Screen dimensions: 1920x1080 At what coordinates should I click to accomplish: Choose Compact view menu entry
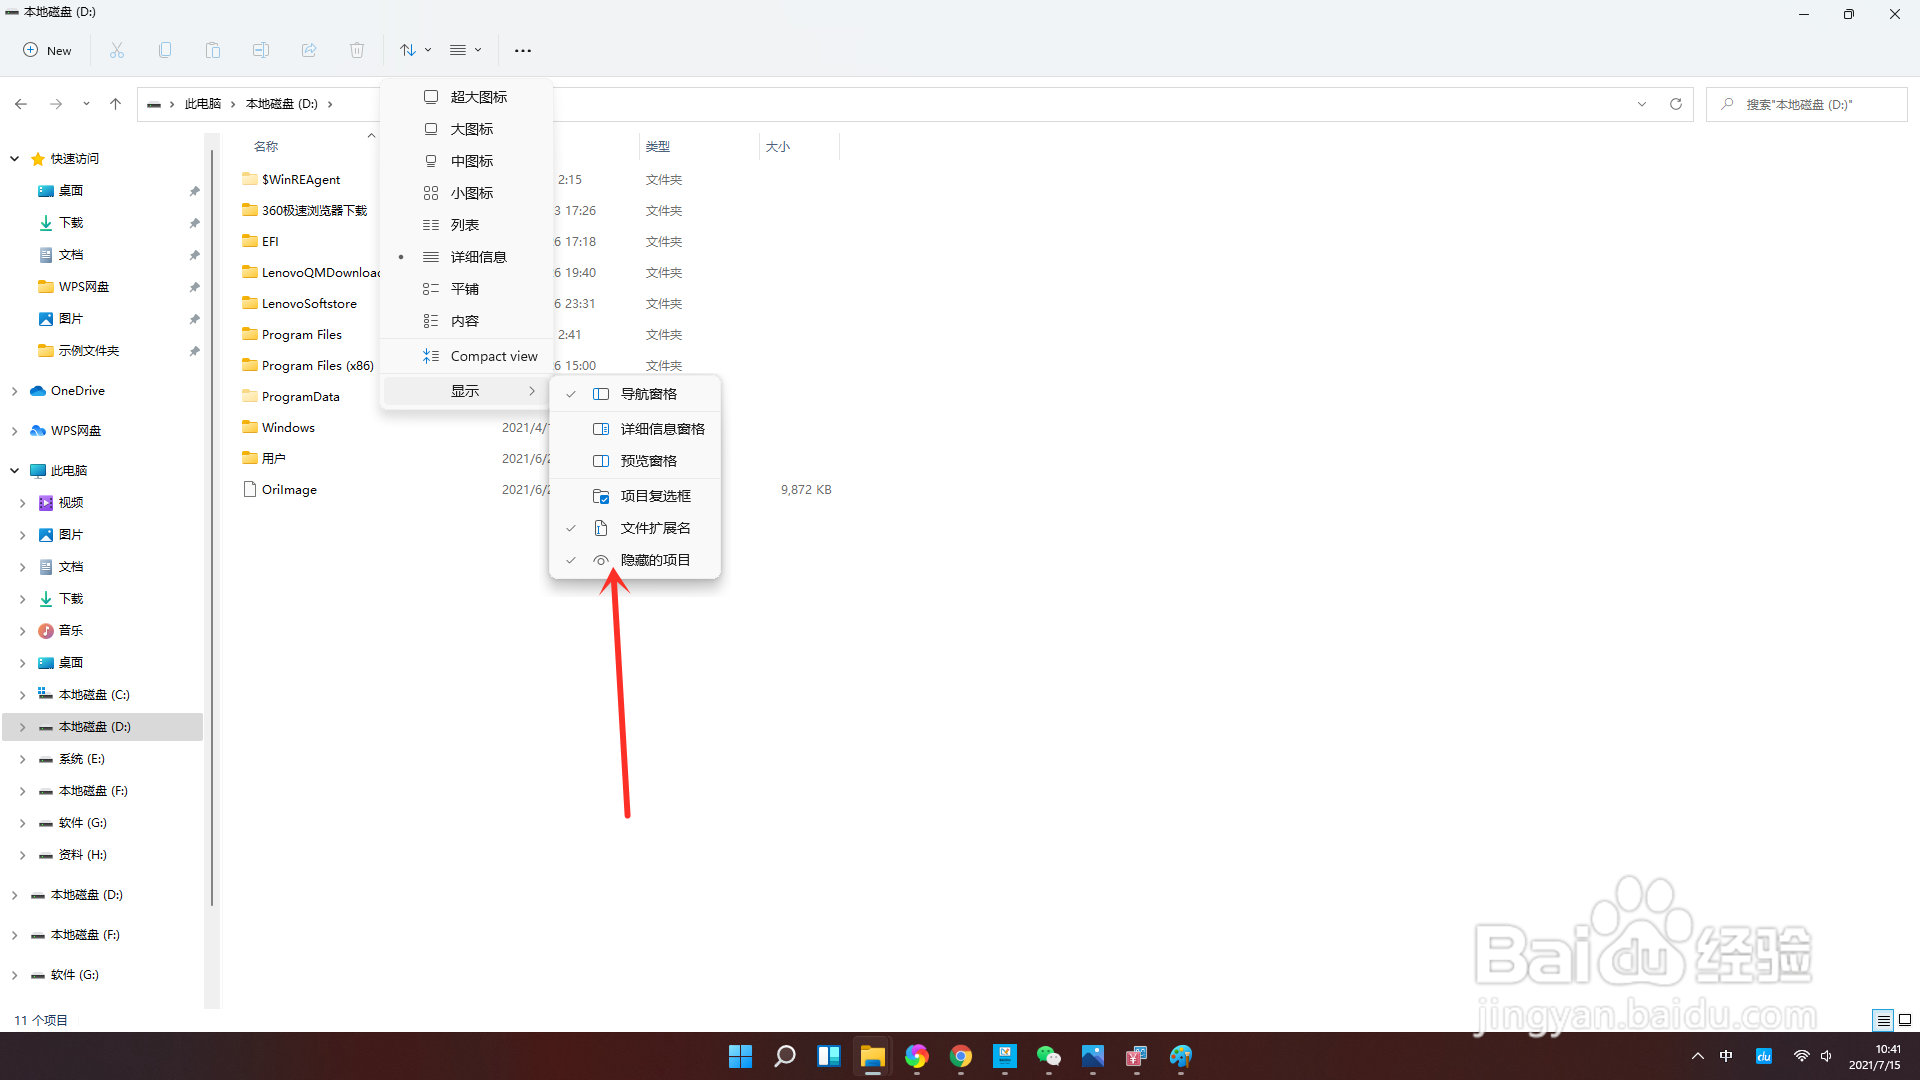(493, 356)
